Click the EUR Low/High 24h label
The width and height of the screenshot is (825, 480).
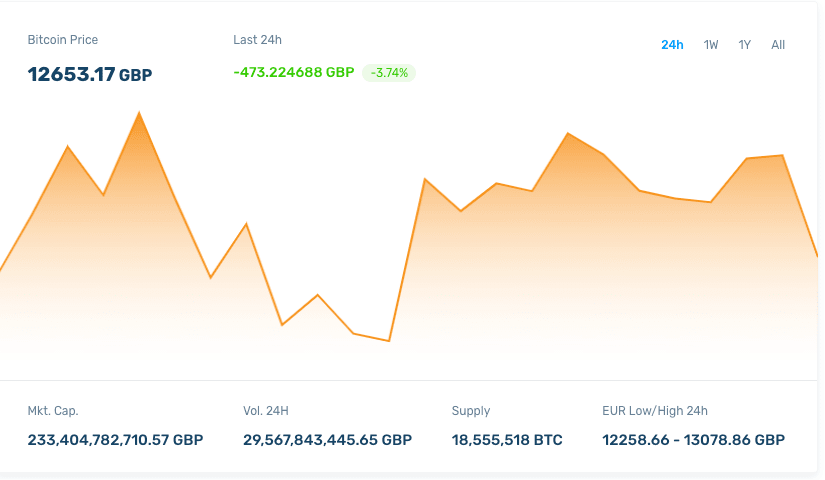tap(655, 411)
